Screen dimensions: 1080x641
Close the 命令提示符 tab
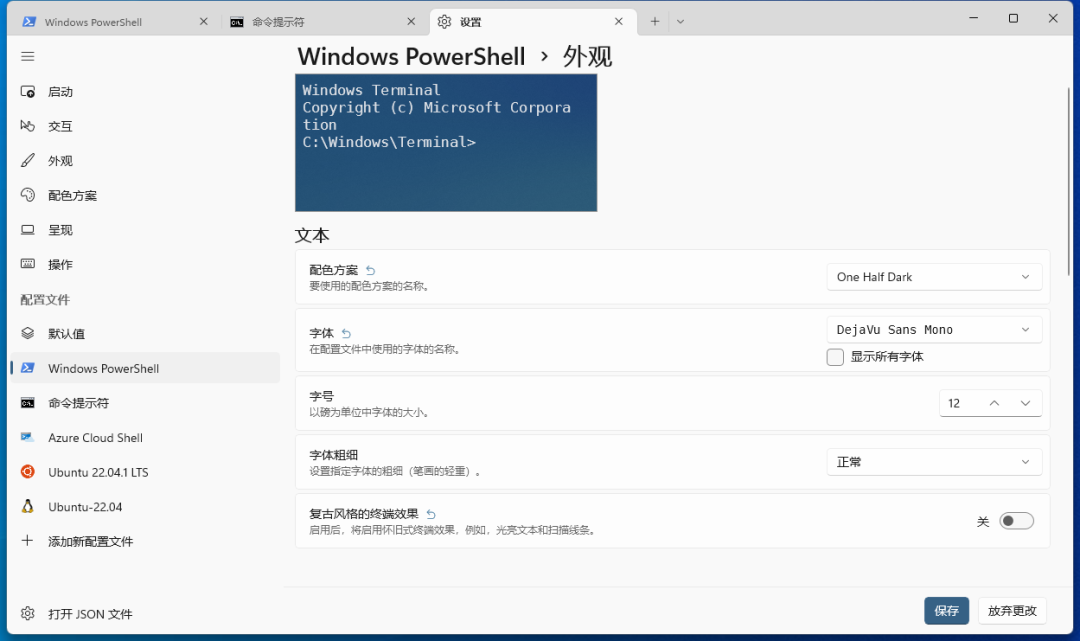pos(411,21)
